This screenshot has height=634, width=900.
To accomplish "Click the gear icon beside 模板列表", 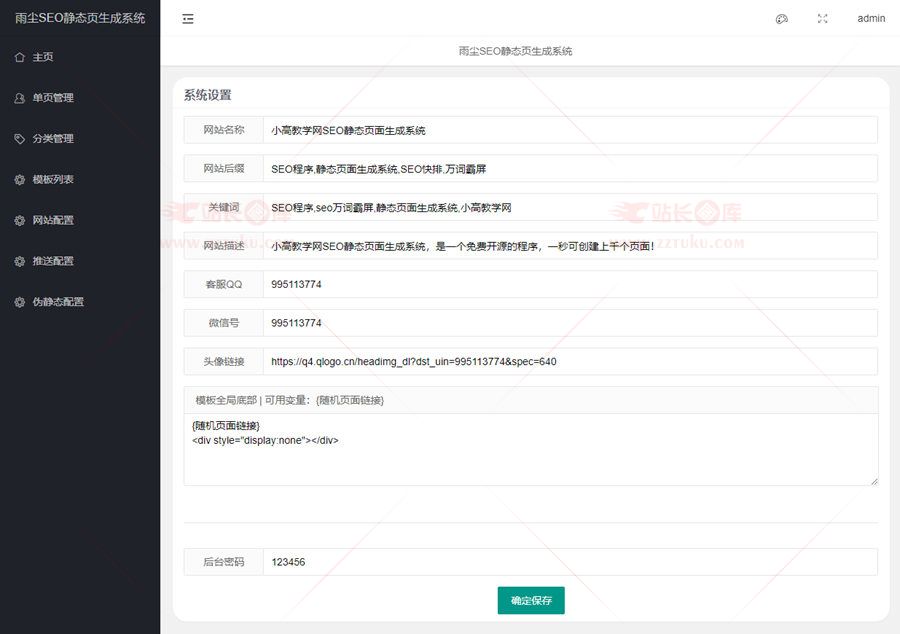I will click(20, 180).
